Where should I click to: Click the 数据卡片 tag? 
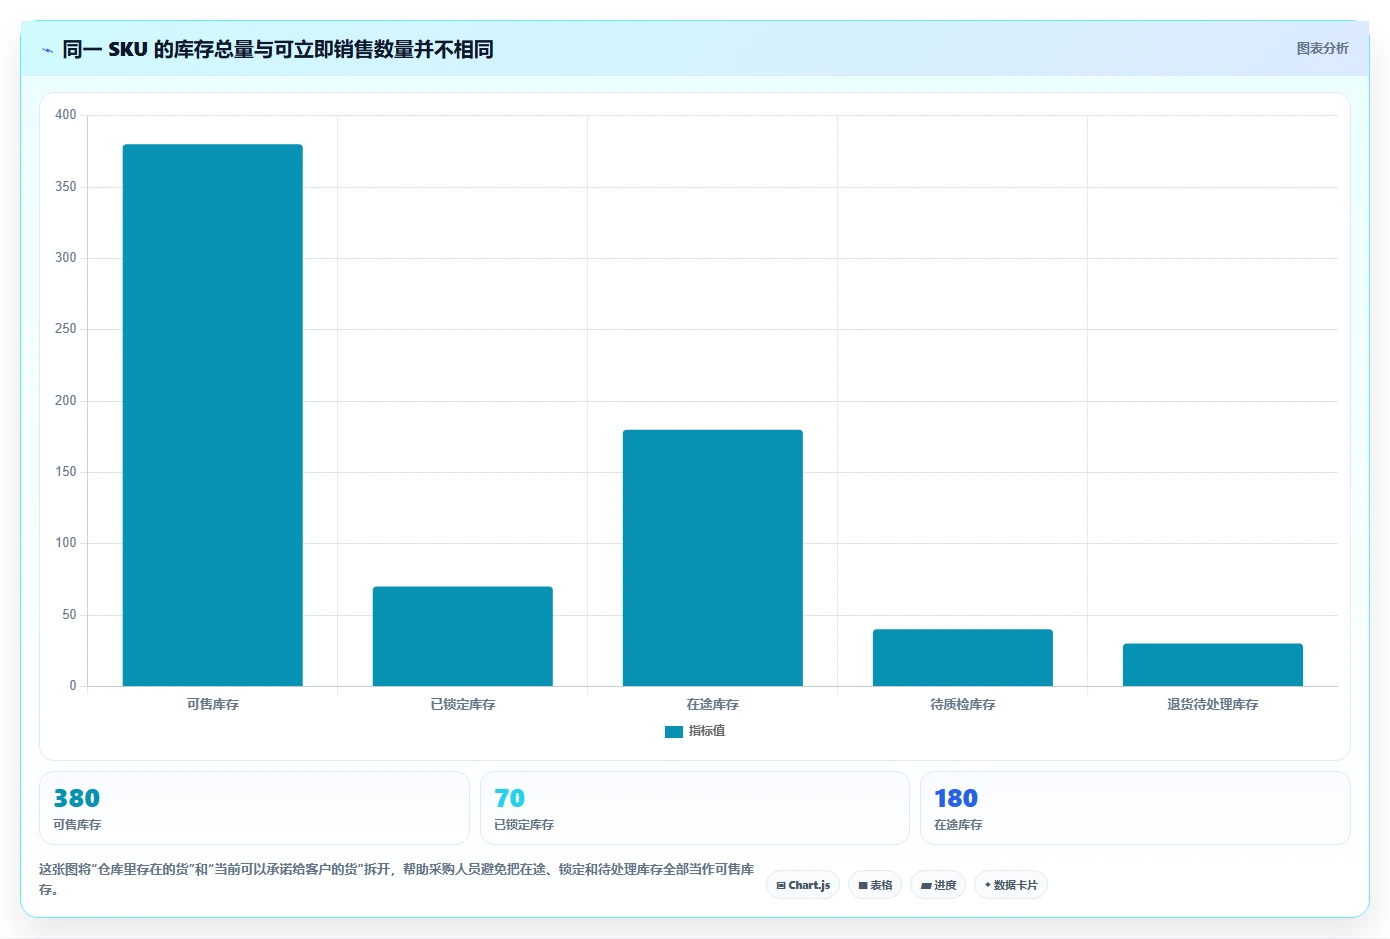pos(1011,885)
